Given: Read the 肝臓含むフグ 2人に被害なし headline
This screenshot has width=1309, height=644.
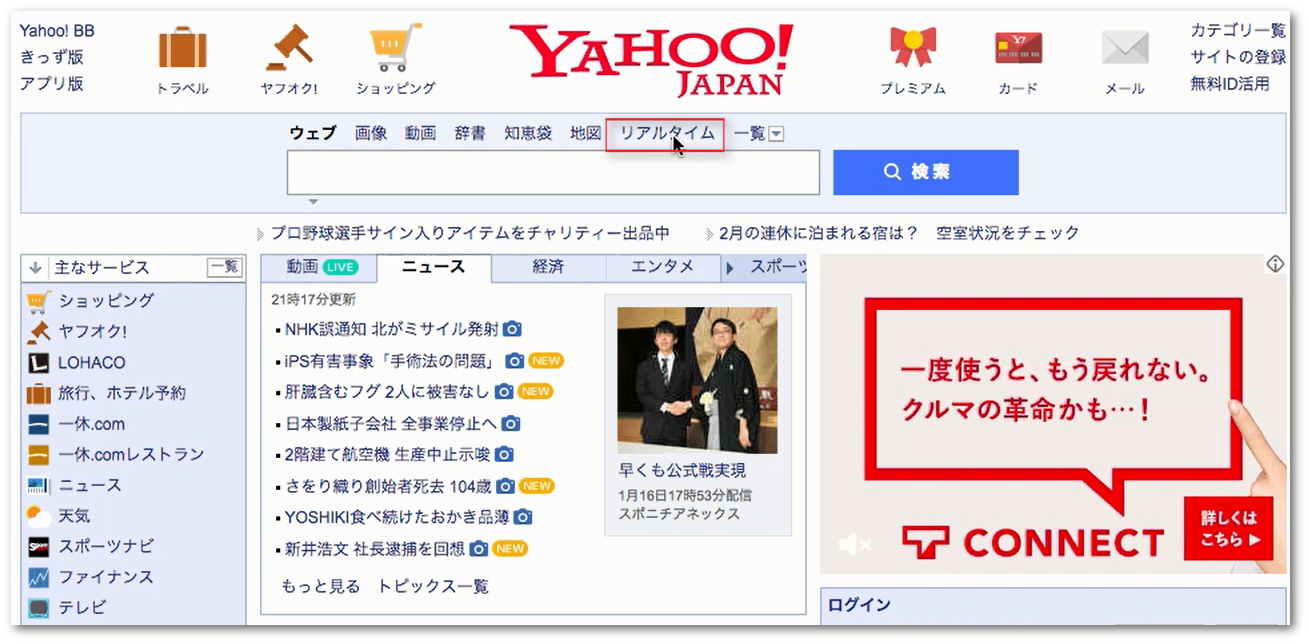Looking at the screenshot, I should (x=387, y=391).
